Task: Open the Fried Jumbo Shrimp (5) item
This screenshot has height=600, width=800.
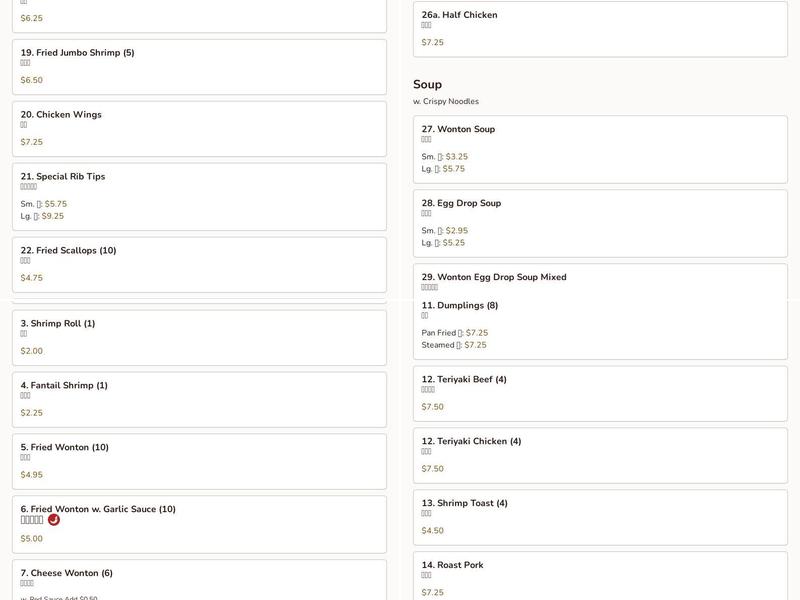Action: click(199, 66)
